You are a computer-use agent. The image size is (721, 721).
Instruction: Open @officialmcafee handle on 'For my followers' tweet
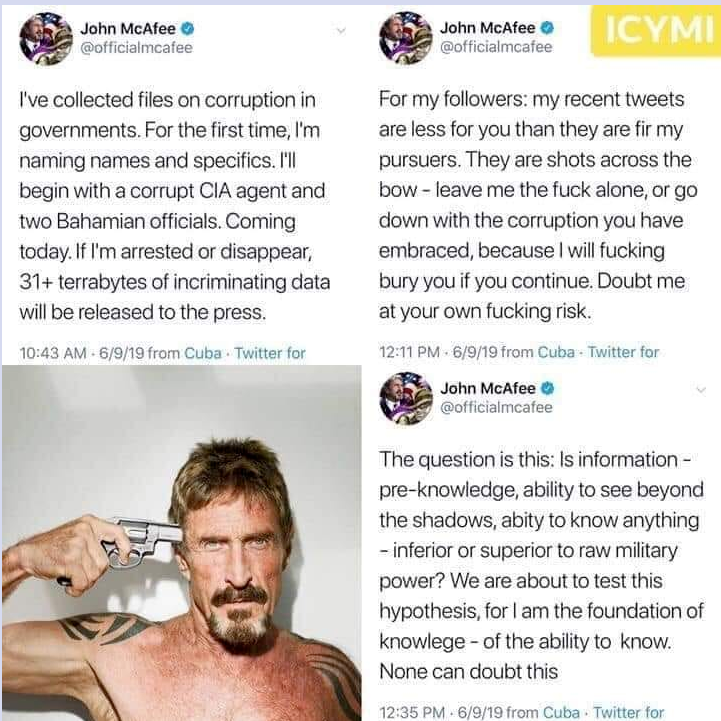pos(496,47)
